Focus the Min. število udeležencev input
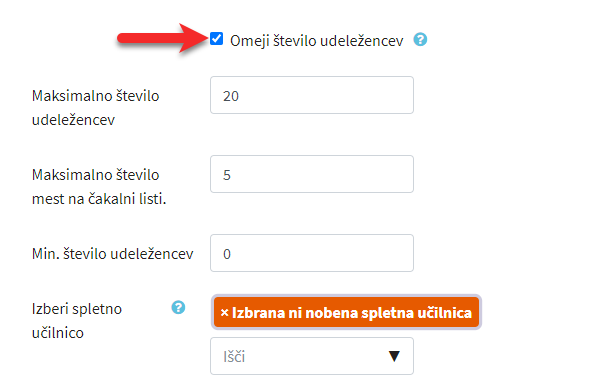 coord(312,253)
